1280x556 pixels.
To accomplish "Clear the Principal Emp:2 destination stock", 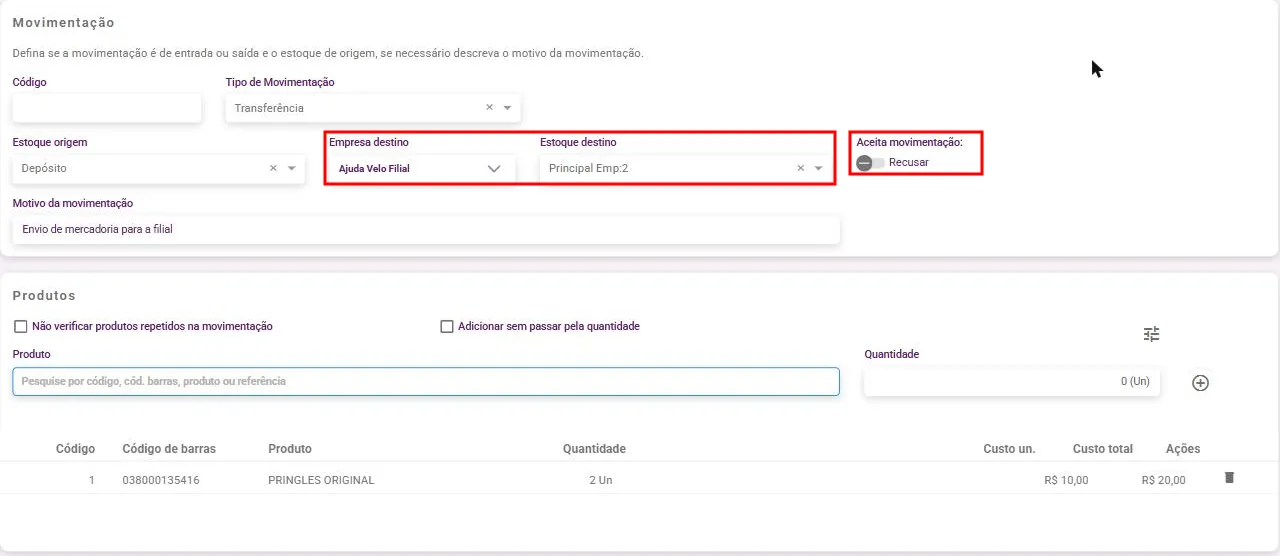I will pyautogui.click(x=800, y=169).
